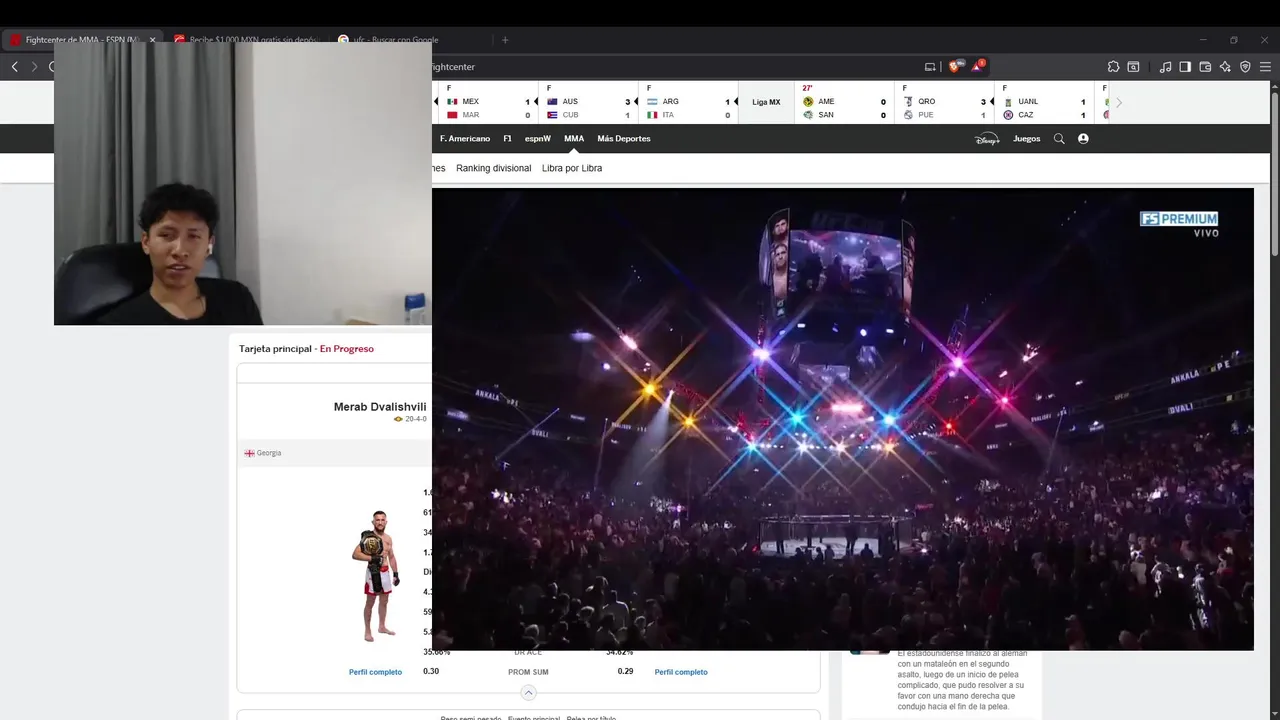Click the Australia flag in the scoreboard
This screenshot has width=1280, height=720.
tap(552, 102)
